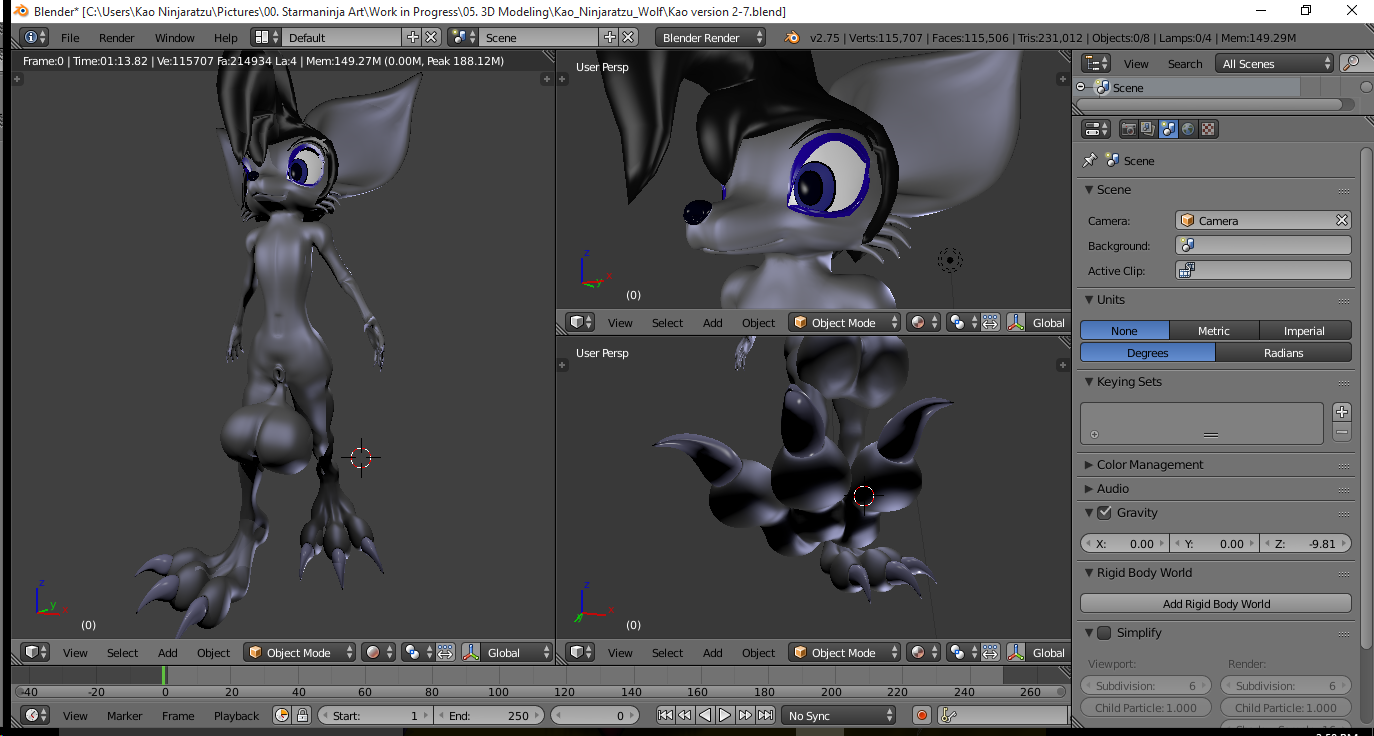Open Global orientation dropdown in left viewport

pos(516,652)
